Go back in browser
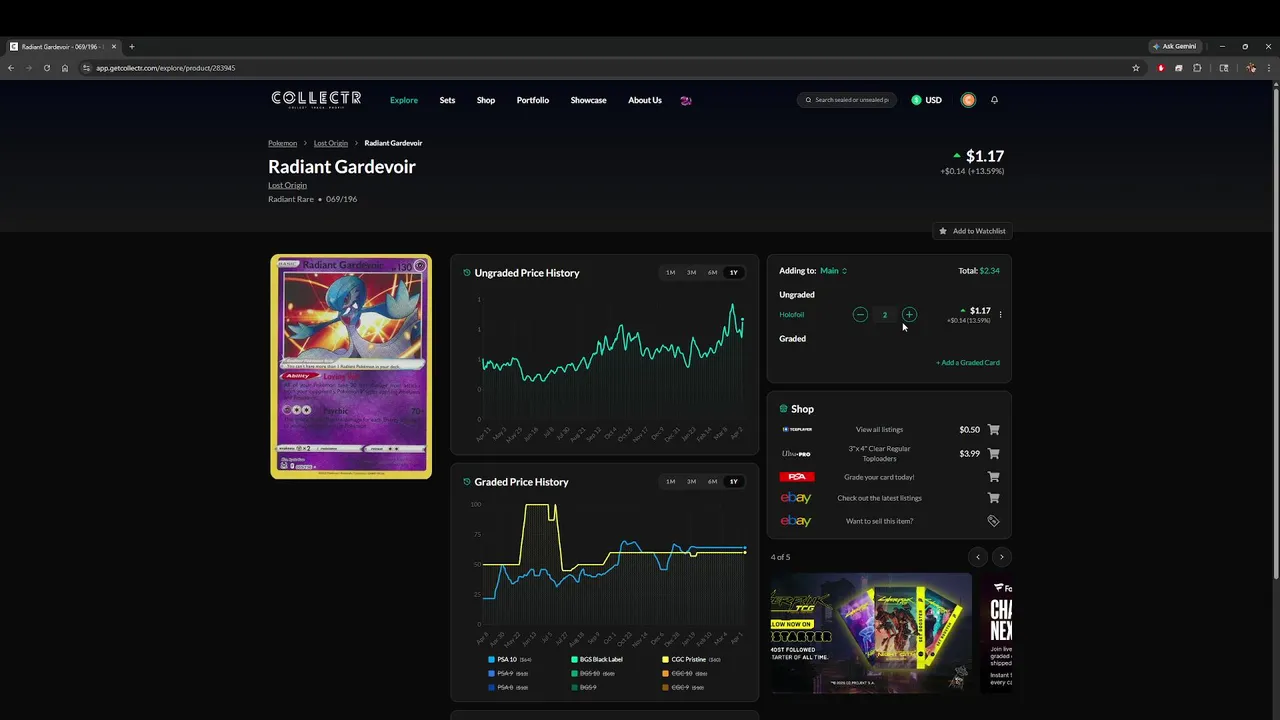 point(11,68)
